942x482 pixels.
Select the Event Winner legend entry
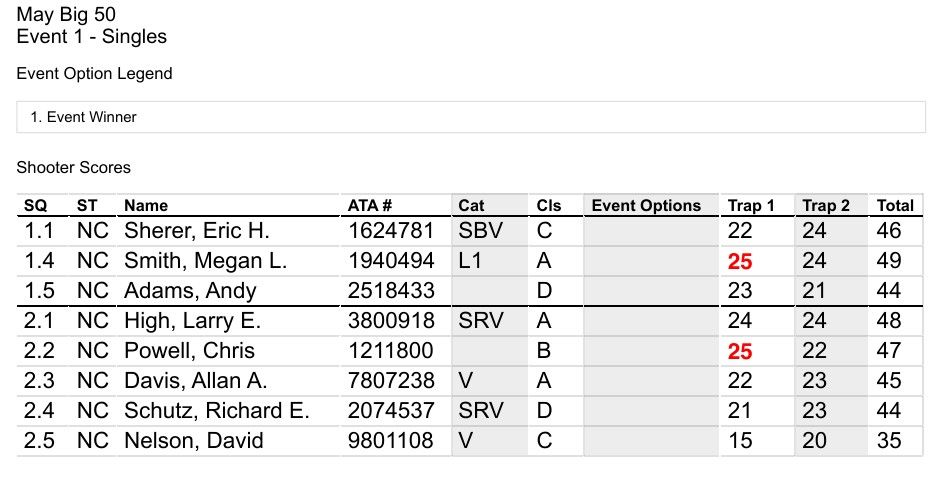click(84, 117)
